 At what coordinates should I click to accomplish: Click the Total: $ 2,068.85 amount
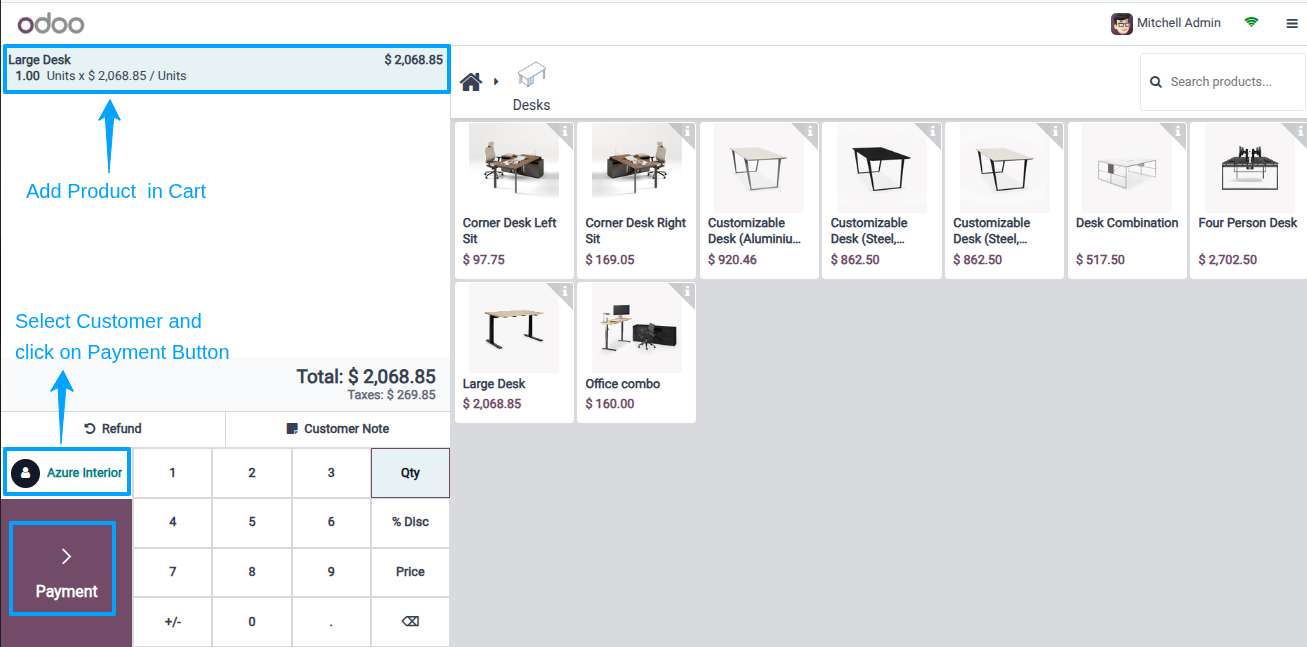pos(366,377)
